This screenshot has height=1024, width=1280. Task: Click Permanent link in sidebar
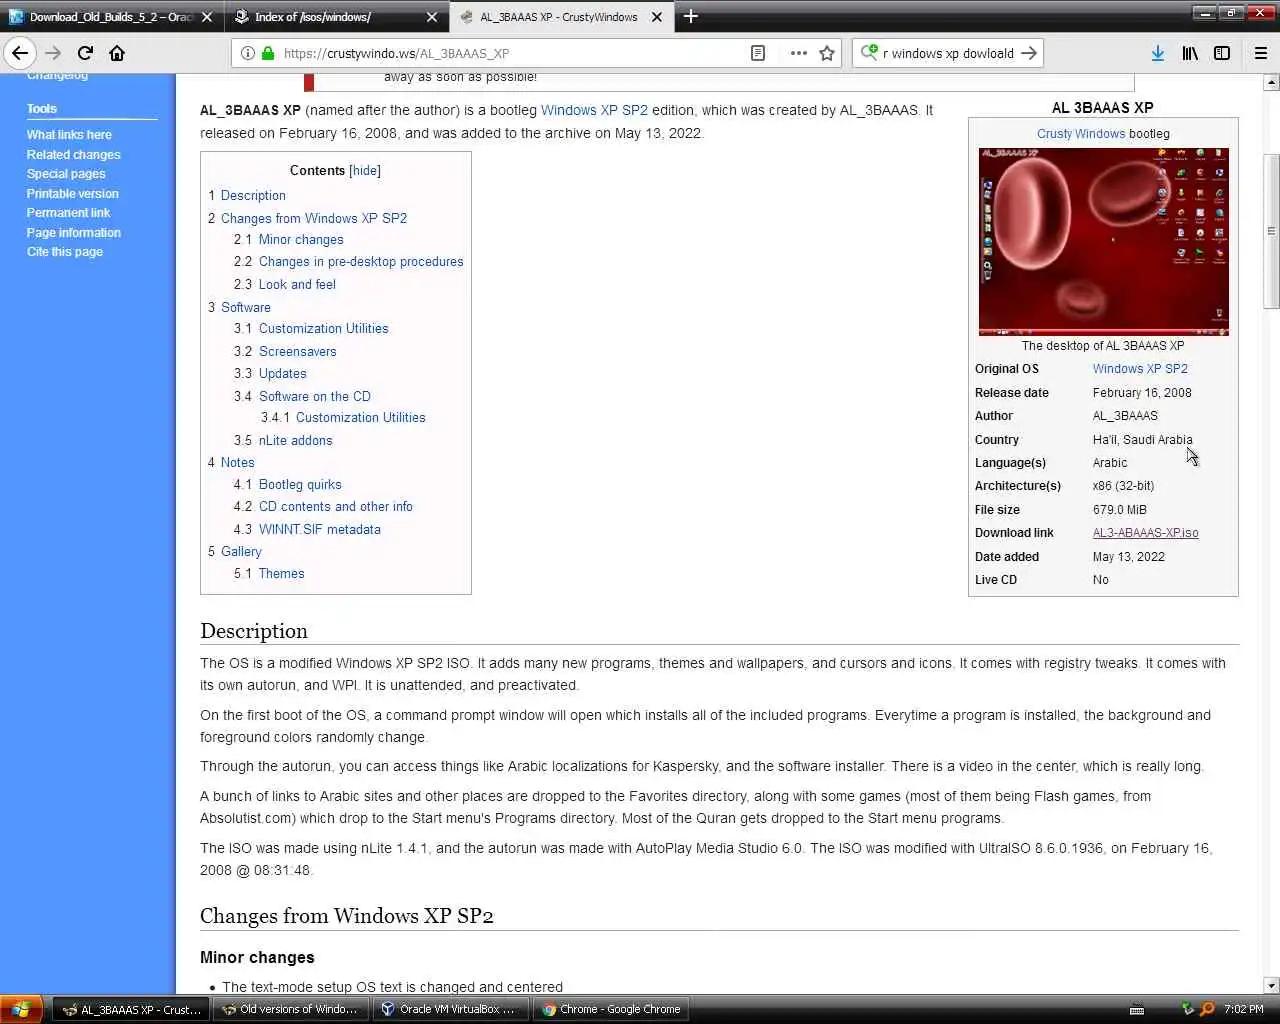[x=68, y=213]
